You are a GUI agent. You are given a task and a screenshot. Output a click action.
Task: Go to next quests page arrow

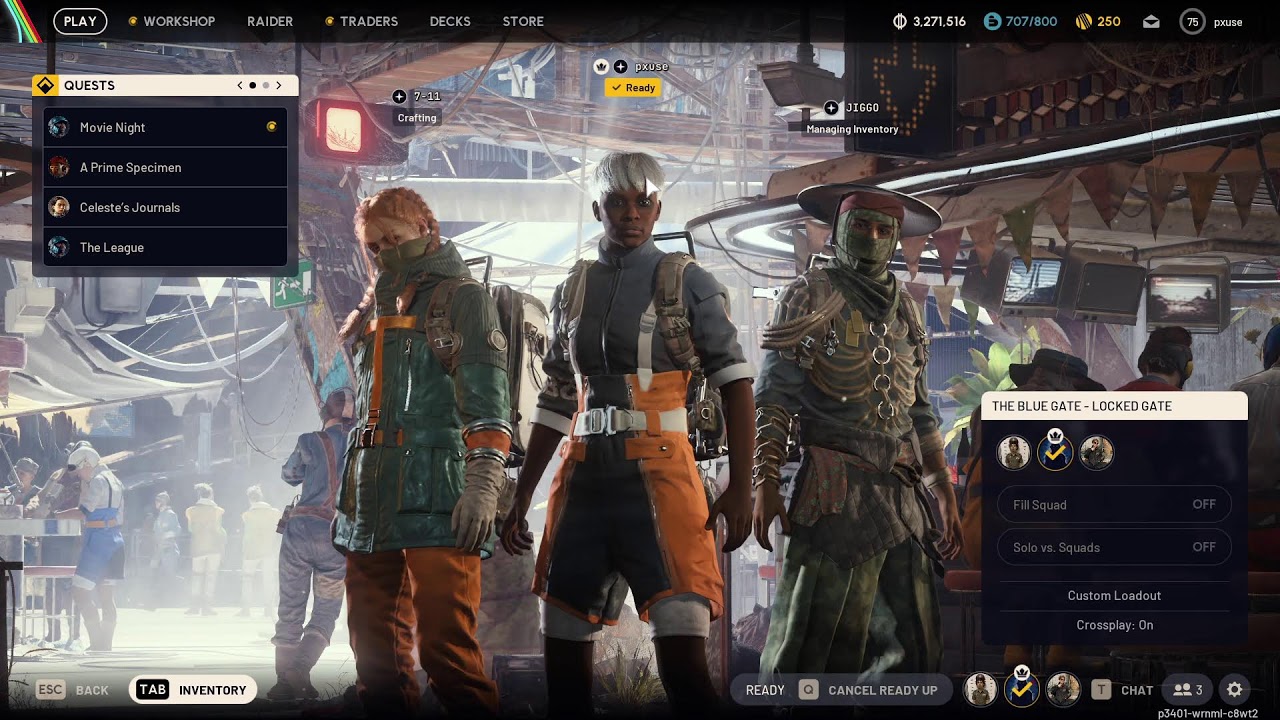(279, 86)
